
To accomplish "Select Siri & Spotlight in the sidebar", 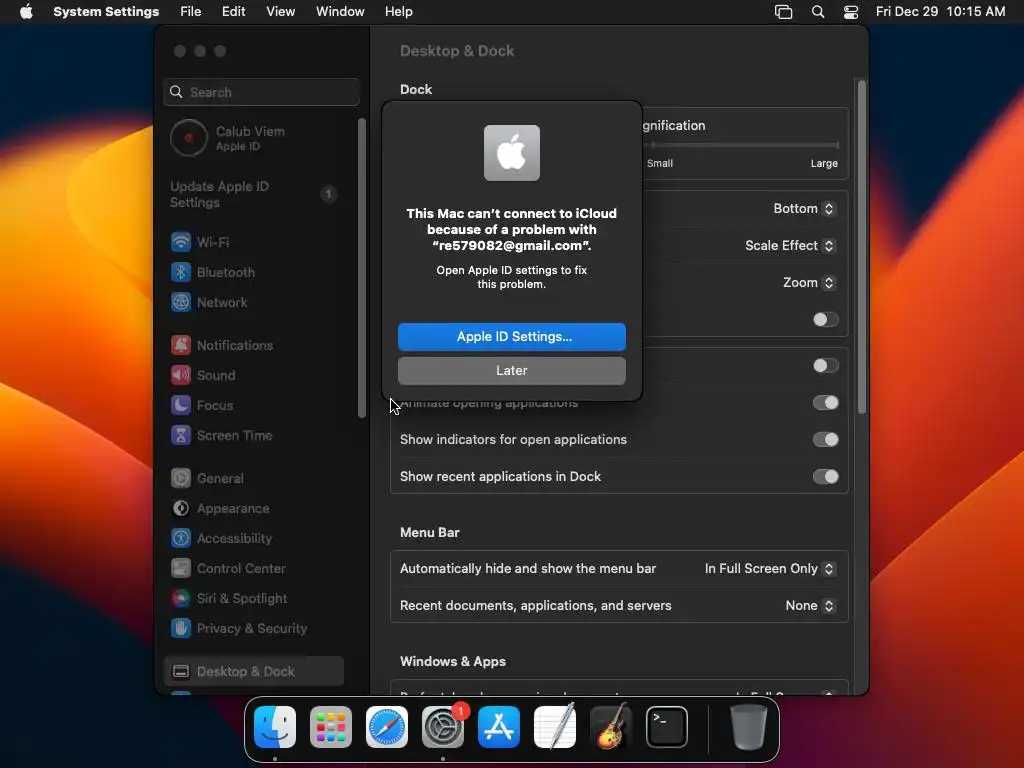I will pyautogui.click(x=255, y=599).
